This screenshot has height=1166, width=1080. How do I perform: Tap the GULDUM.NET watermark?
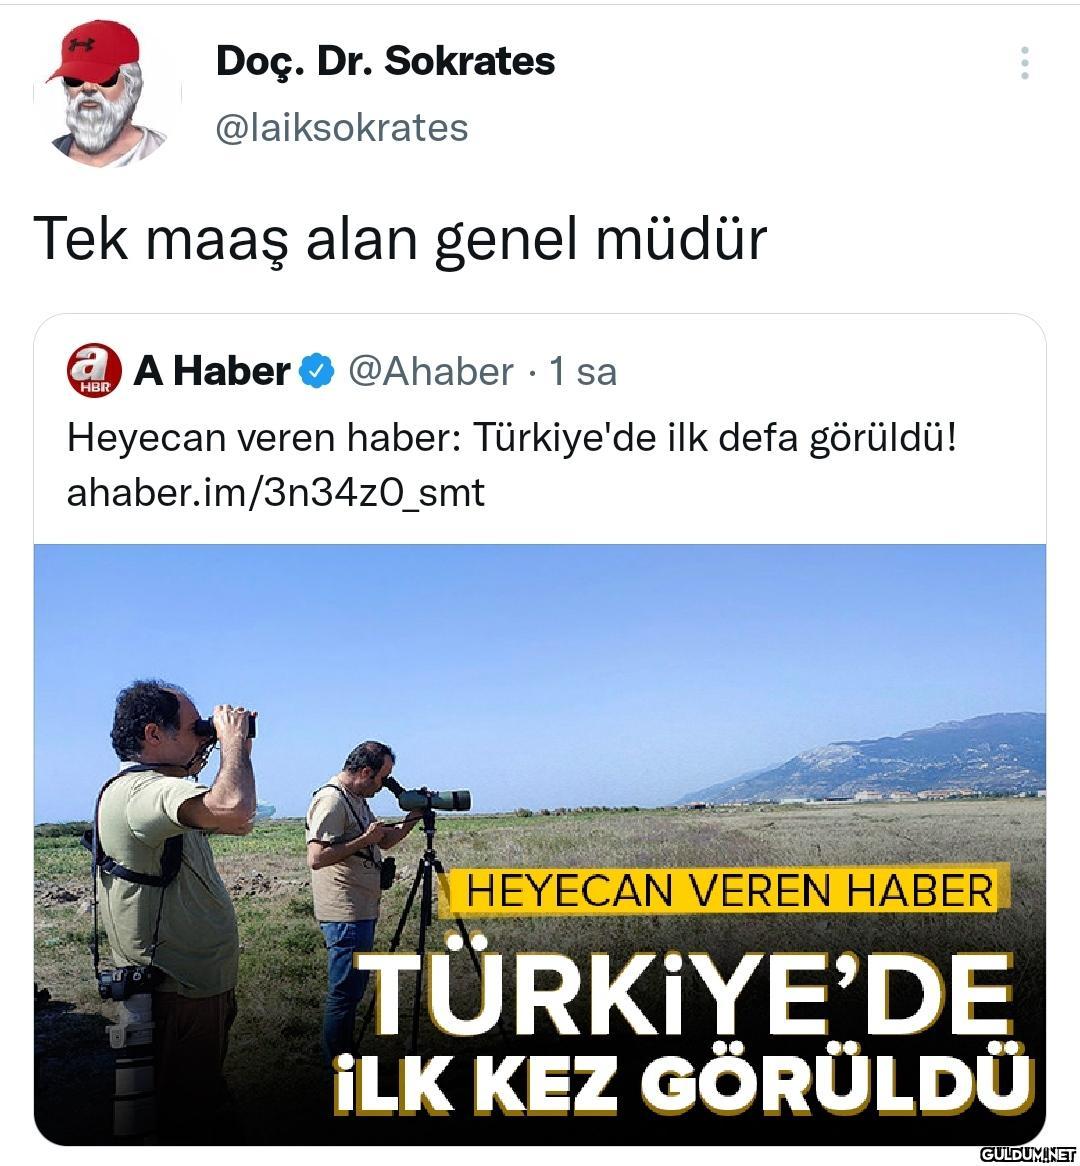click(1029, 1154)
